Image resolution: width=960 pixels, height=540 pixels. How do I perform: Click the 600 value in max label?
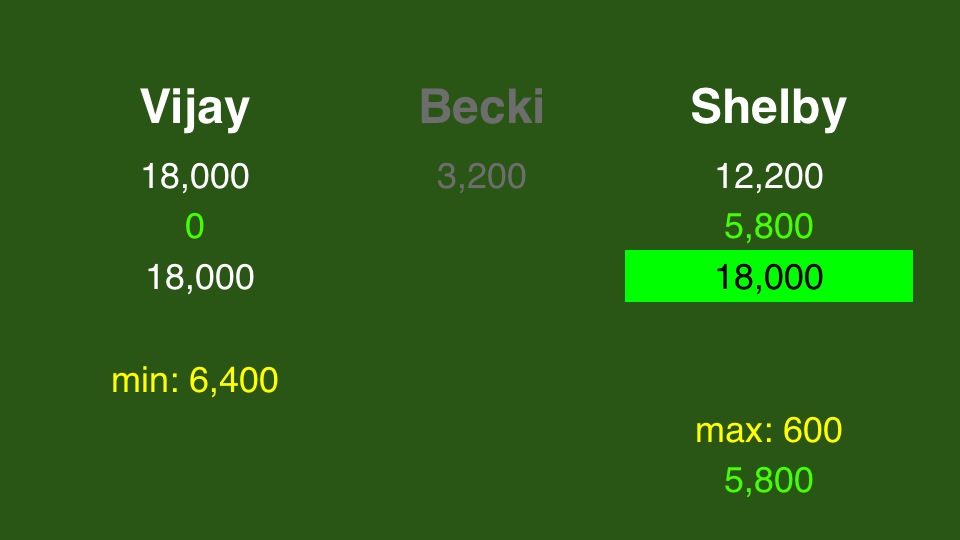click(x=812, y=430)
